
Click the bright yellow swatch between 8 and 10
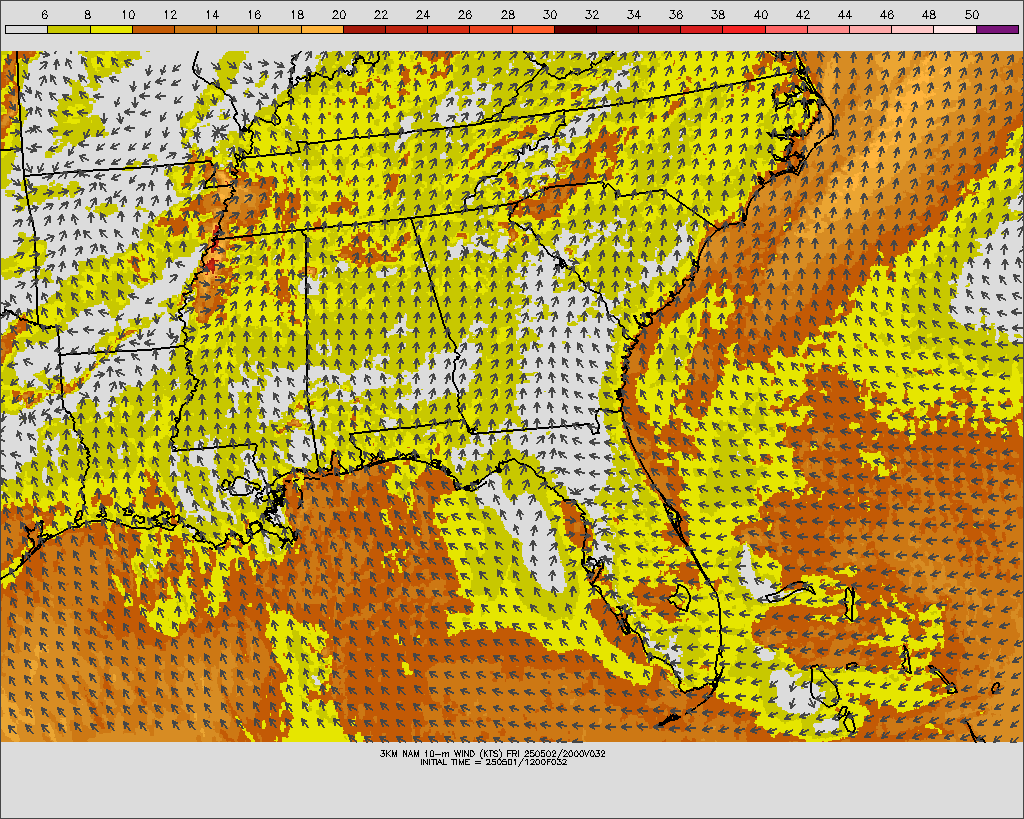click(111, 29)
